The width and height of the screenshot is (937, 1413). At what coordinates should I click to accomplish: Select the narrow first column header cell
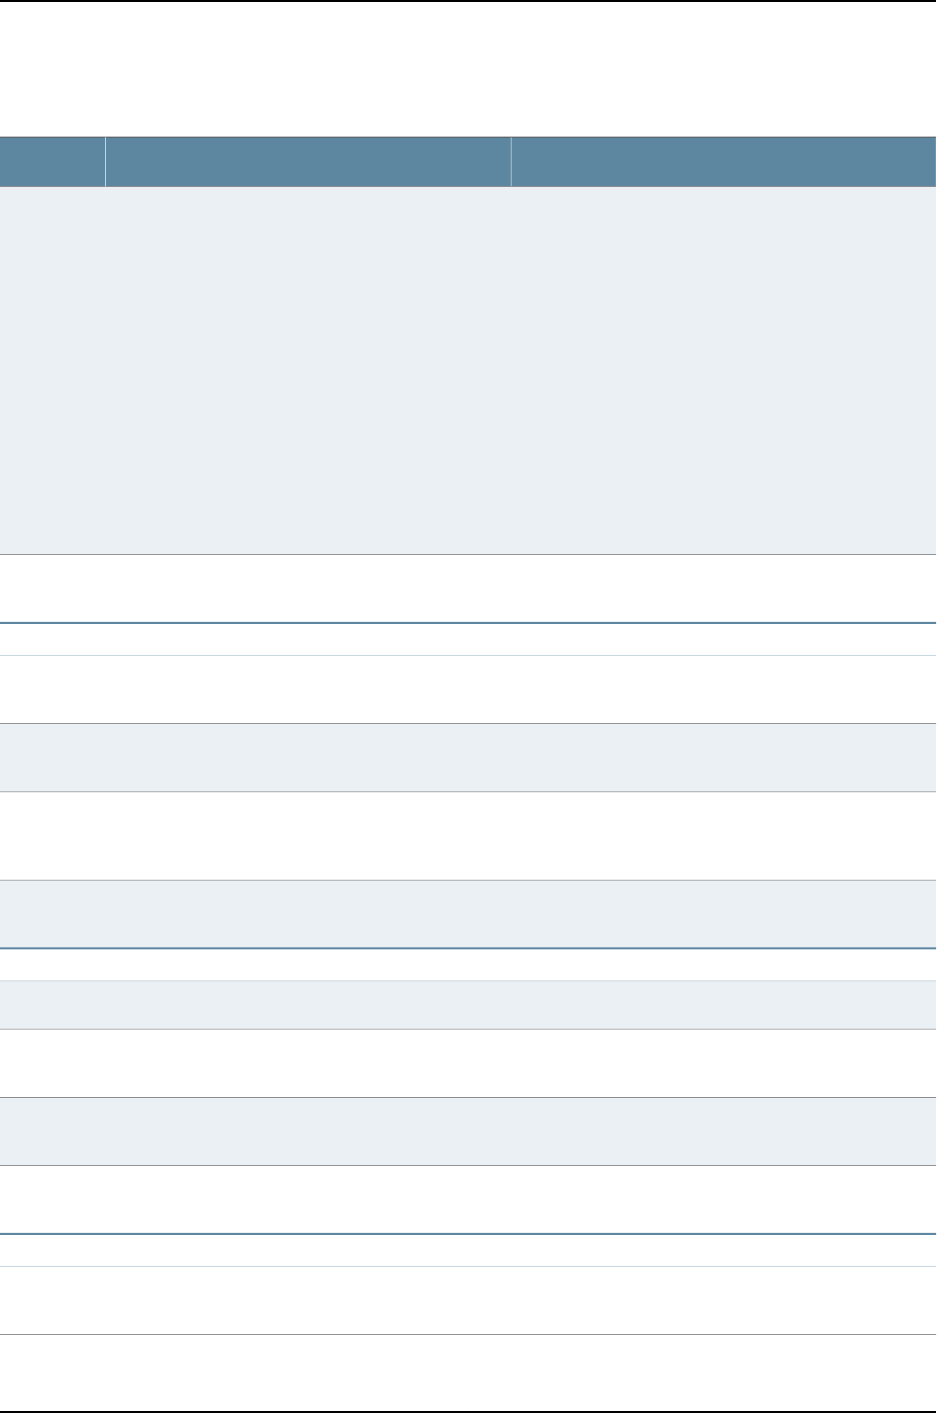52,162
